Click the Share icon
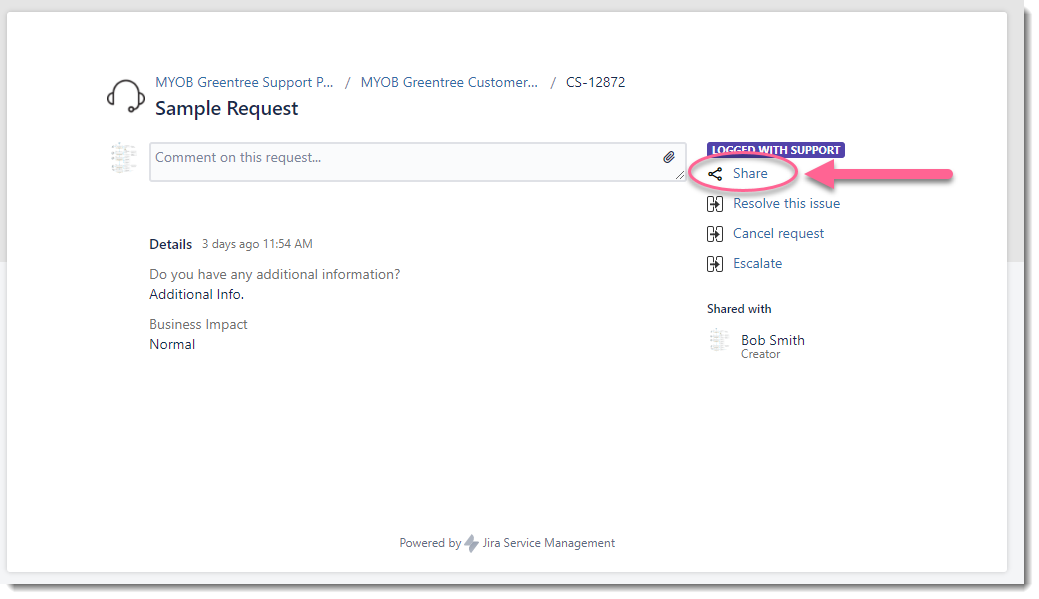This screenshot has height=599, width=1039. (x=715, y=174)
